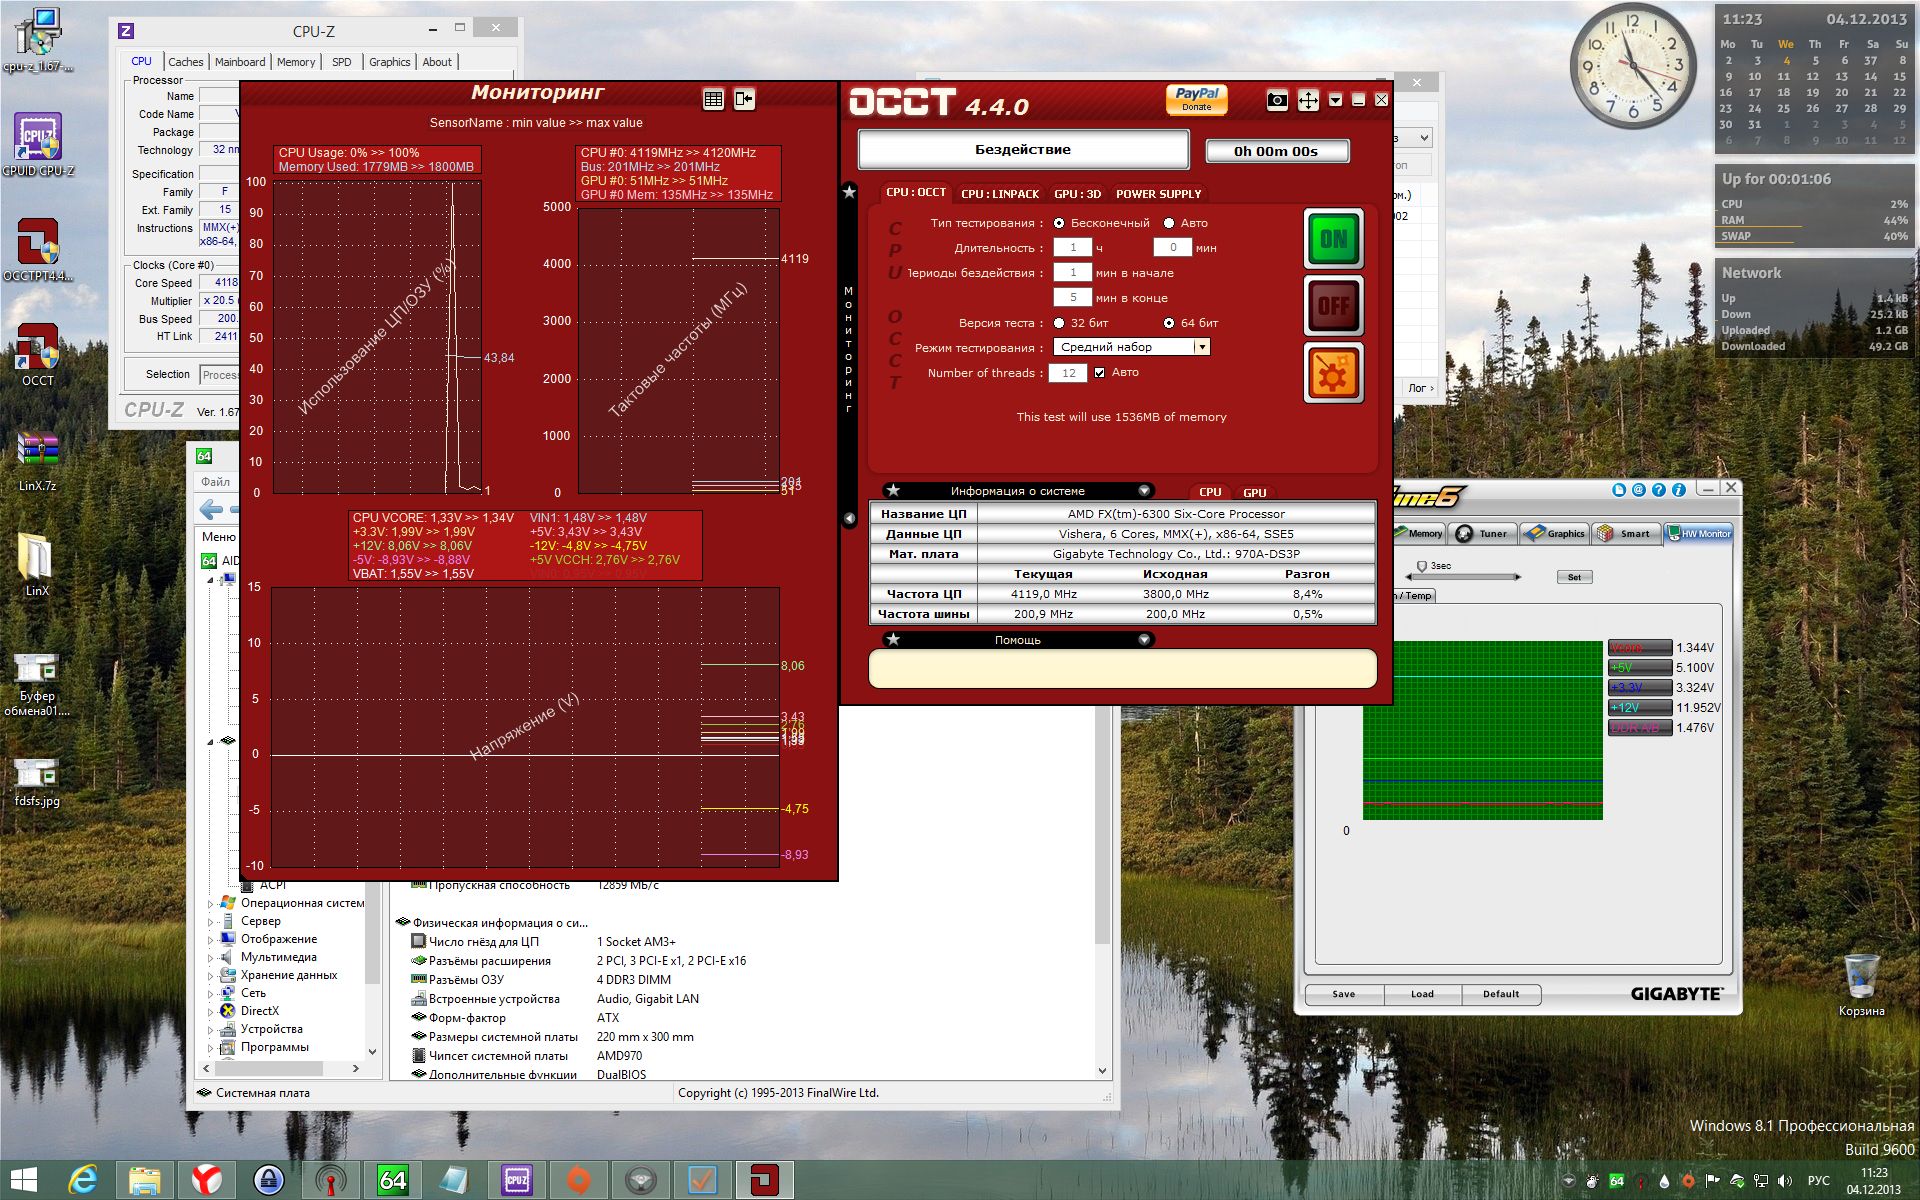Open POWER SUPPLY tab

coord(1158,194)
